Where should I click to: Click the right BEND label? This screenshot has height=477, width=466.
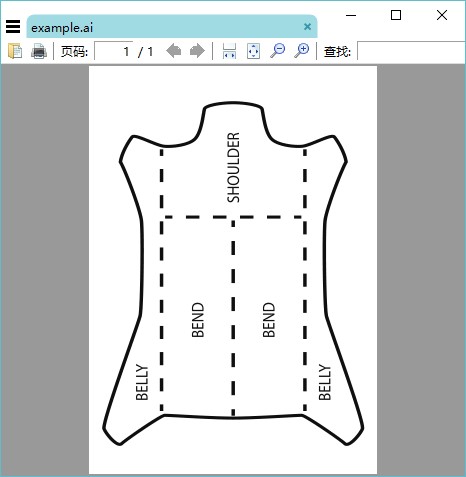269,320
